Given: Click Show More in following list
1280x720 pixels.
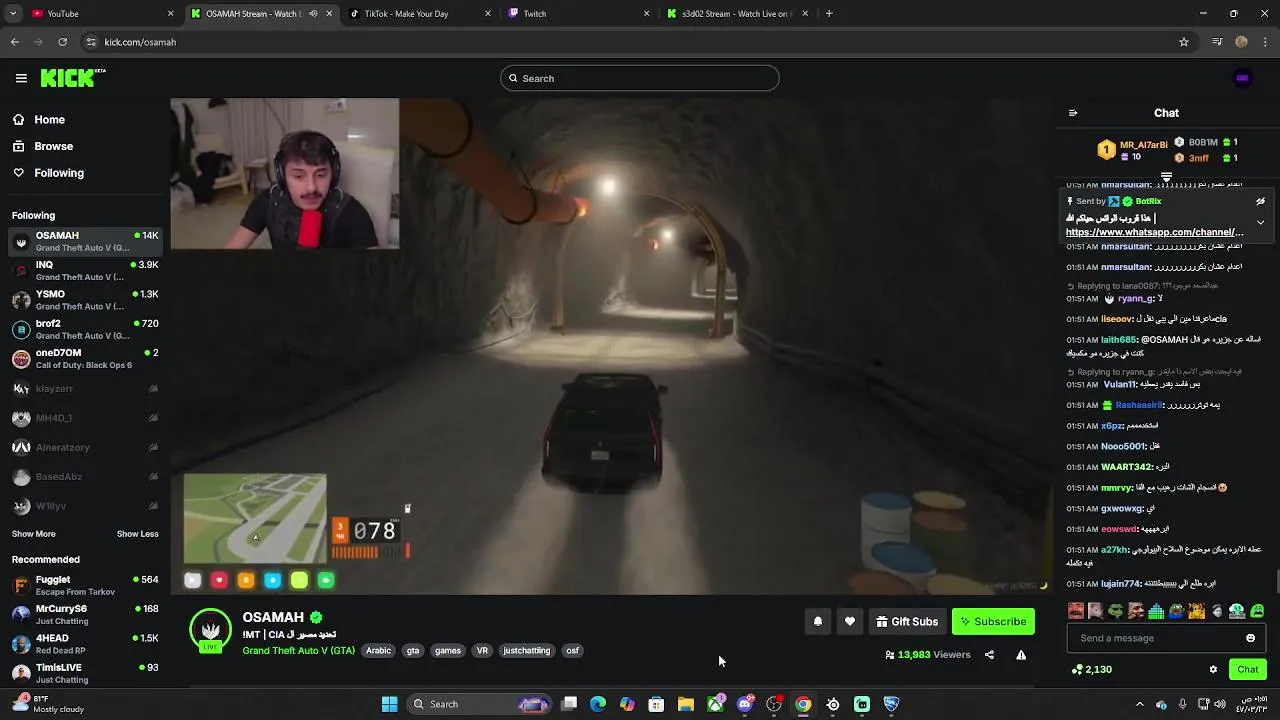Looking at the screenshot, I should 33,534.
